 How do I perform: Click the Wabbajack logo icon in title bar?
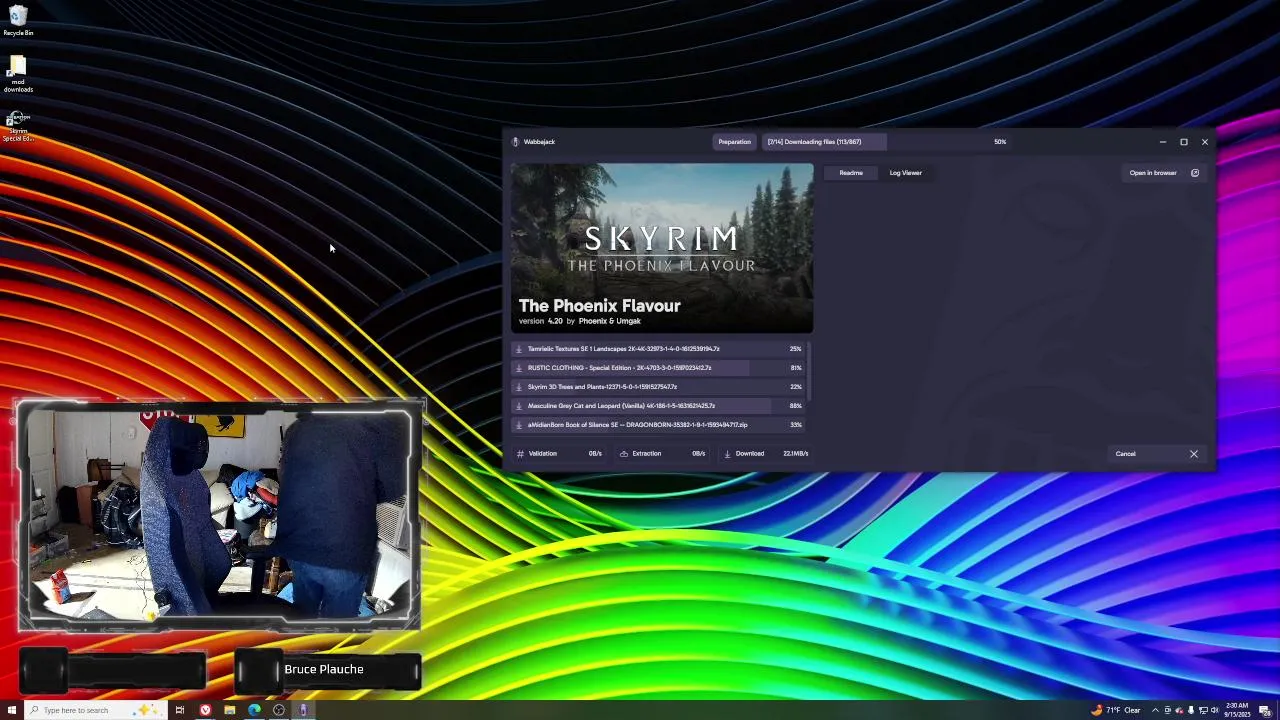coord(515,142)
